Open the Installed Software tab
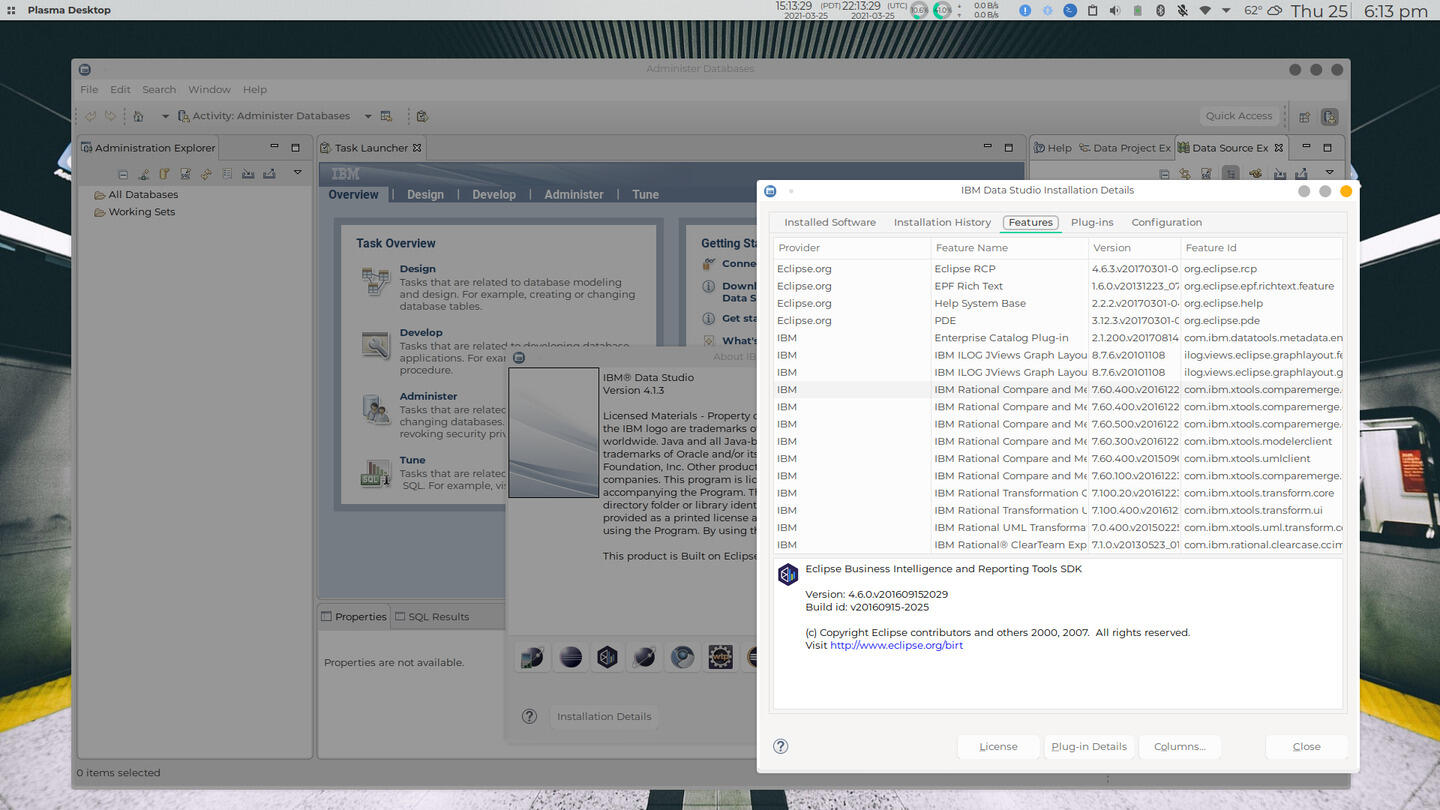The image size is (1440, 810). [x=829, y=222]
